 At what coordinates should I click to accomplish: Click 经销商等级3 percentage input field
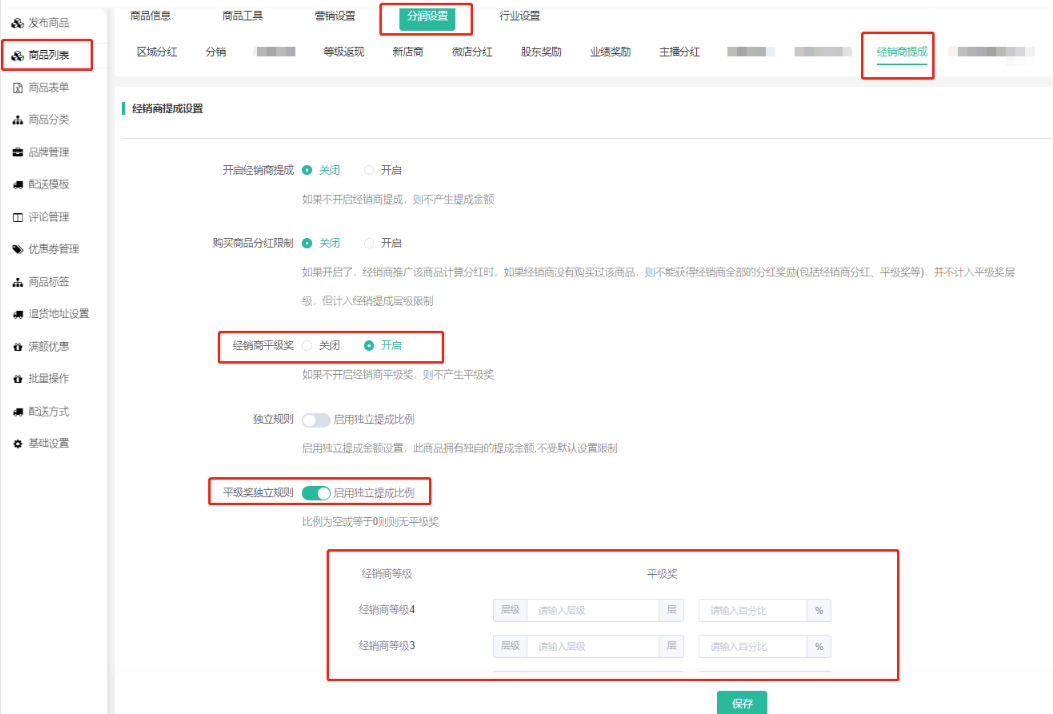(x=754, y=646)
